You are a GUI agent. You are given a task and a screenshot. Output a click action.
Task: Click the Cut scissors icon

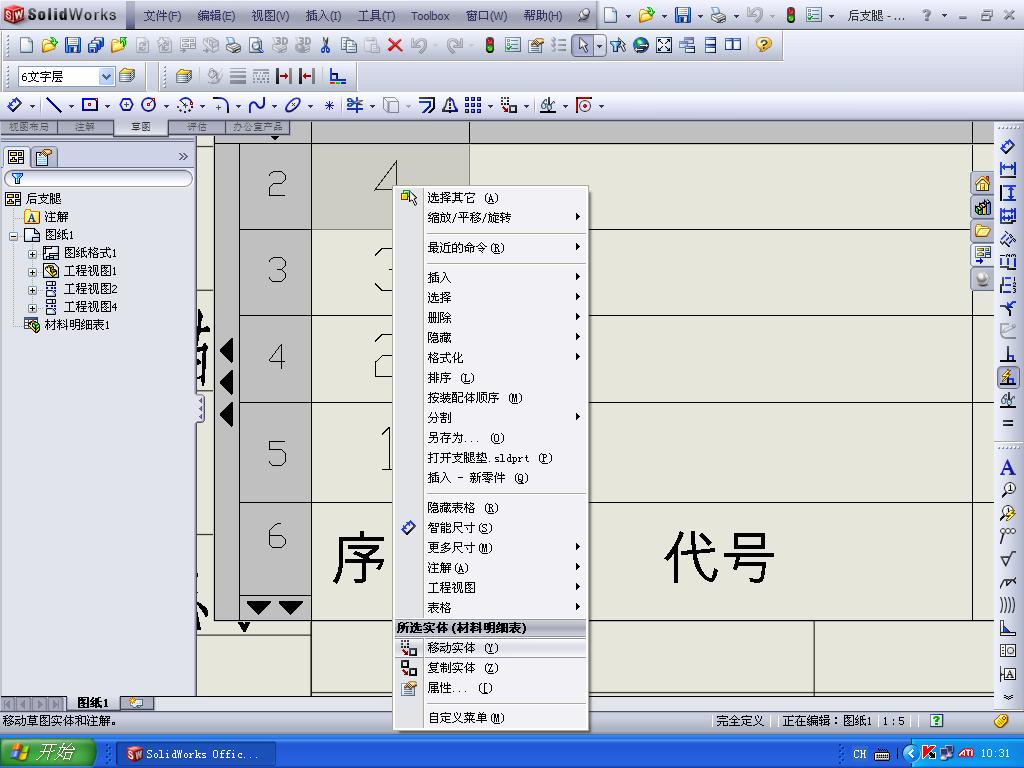point(325,44)
